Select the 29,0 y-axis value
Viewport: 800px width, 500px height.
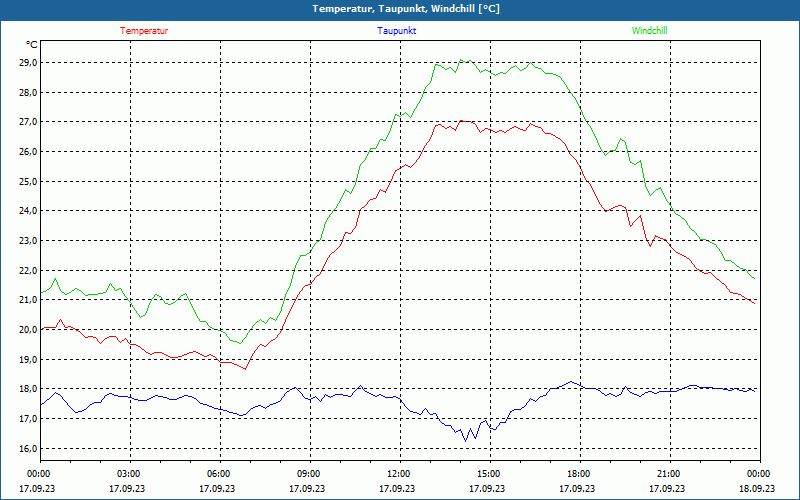[x=29, y=63]
